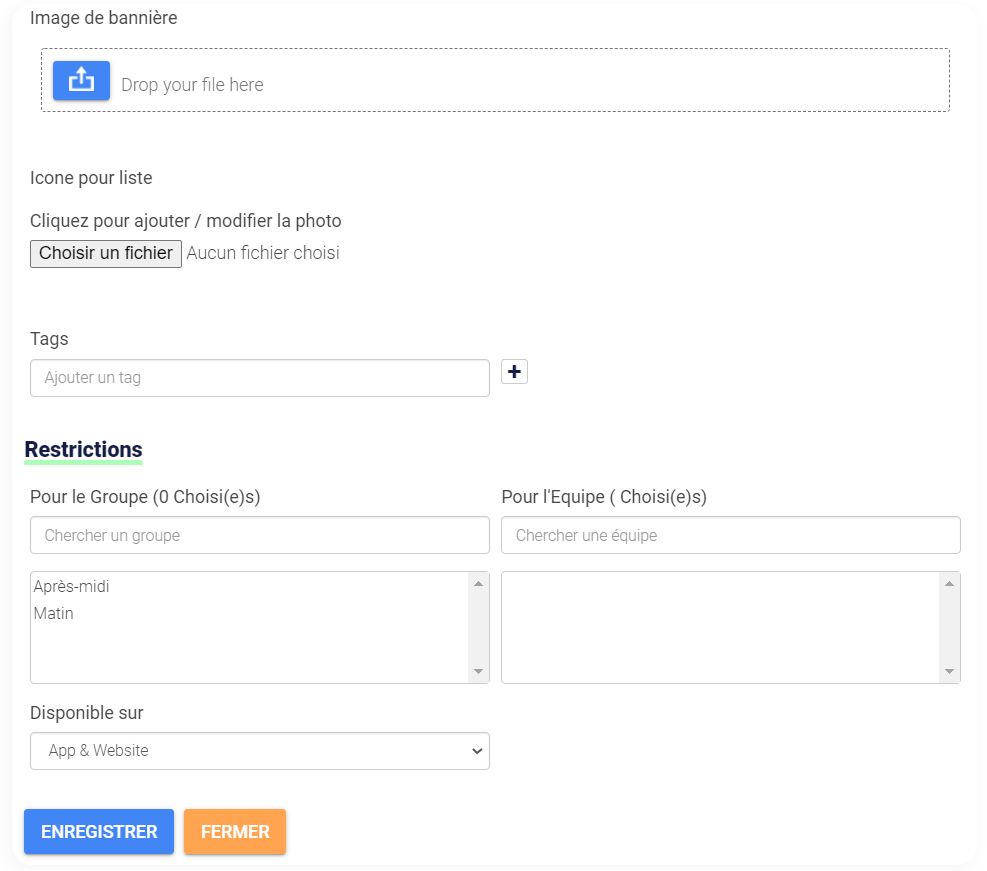987x871 pixels.
Task: Click the plus icon to add tag
Action: click(514, 372)
